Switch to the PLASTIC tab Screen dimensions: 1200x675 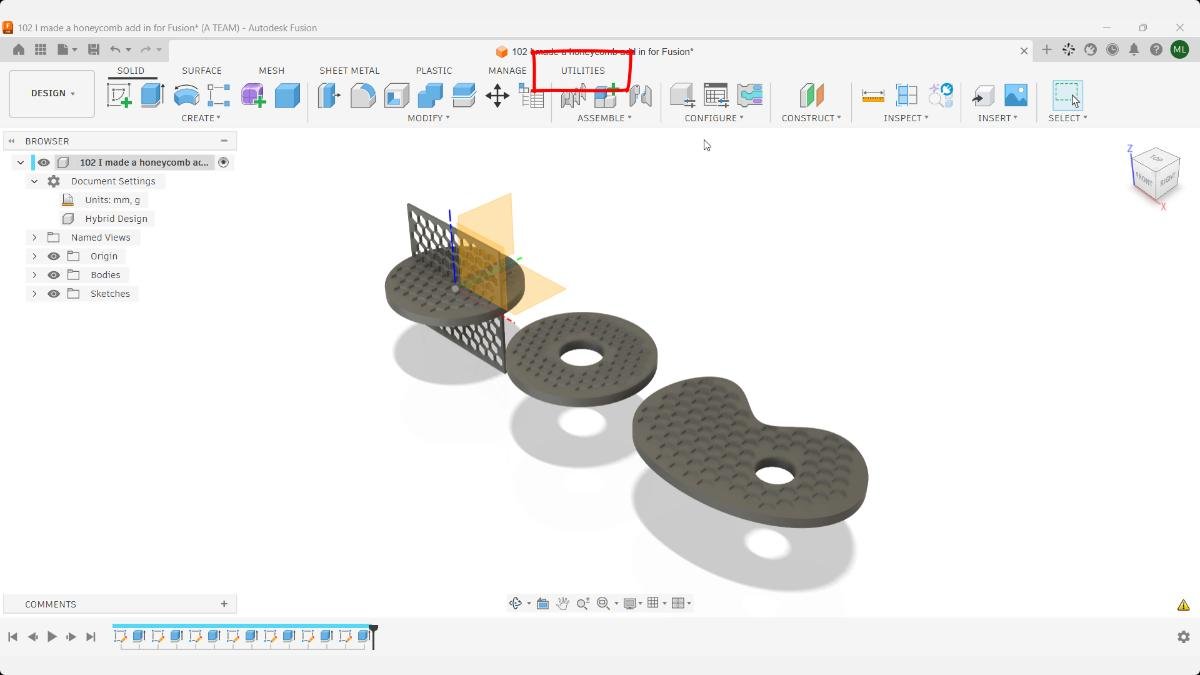coord(434,71)
